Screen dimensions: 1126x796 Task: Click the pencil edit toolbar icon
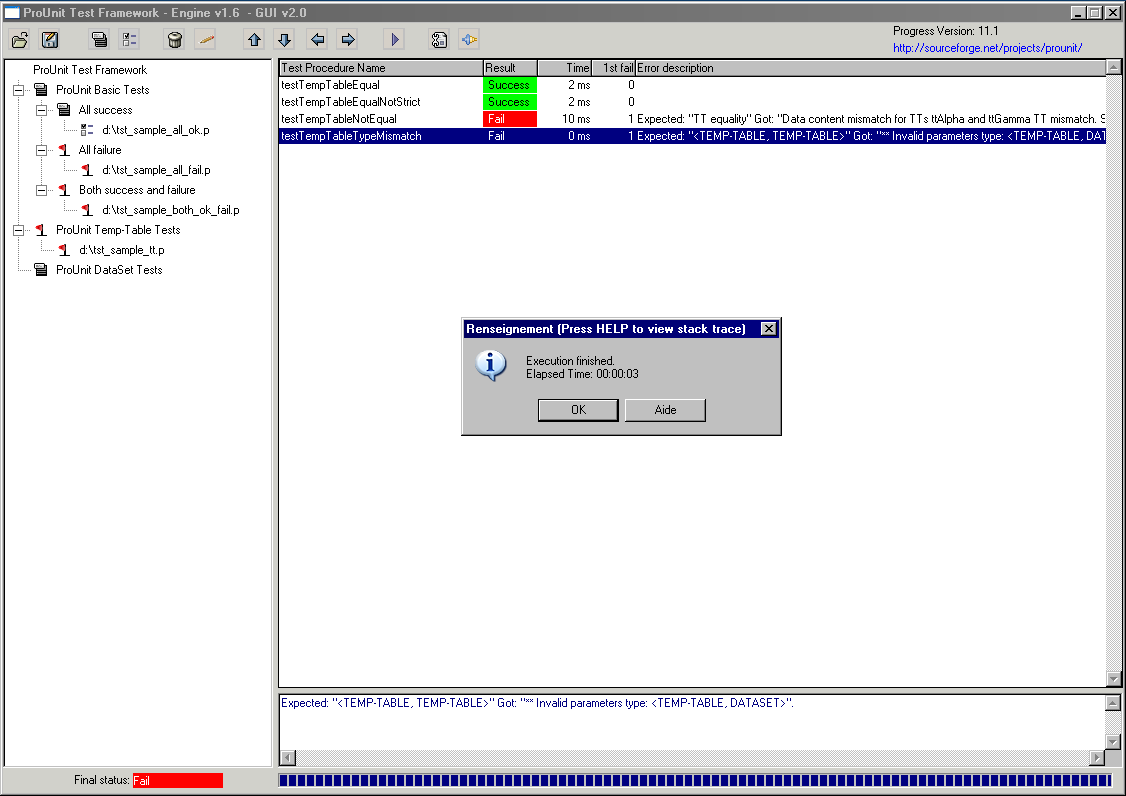205,40
